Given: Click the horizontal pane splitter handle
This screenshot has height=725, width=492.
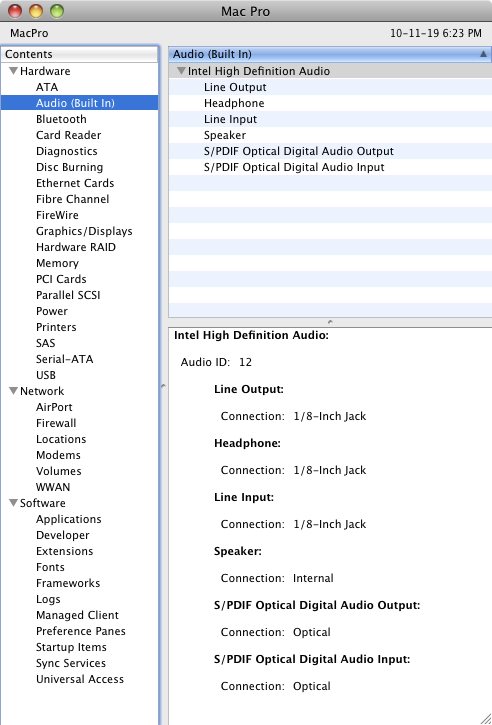Looking at the screenshot, I should pos(330,321).
